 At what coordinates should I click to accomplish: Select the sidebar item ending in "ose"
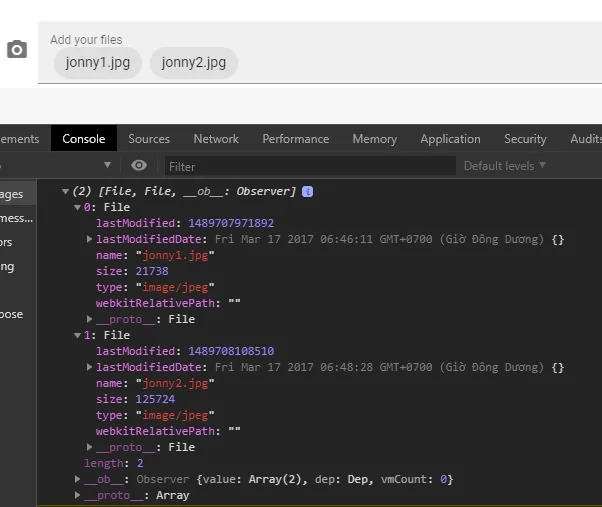pyautogui.click(x=18, y=314)
